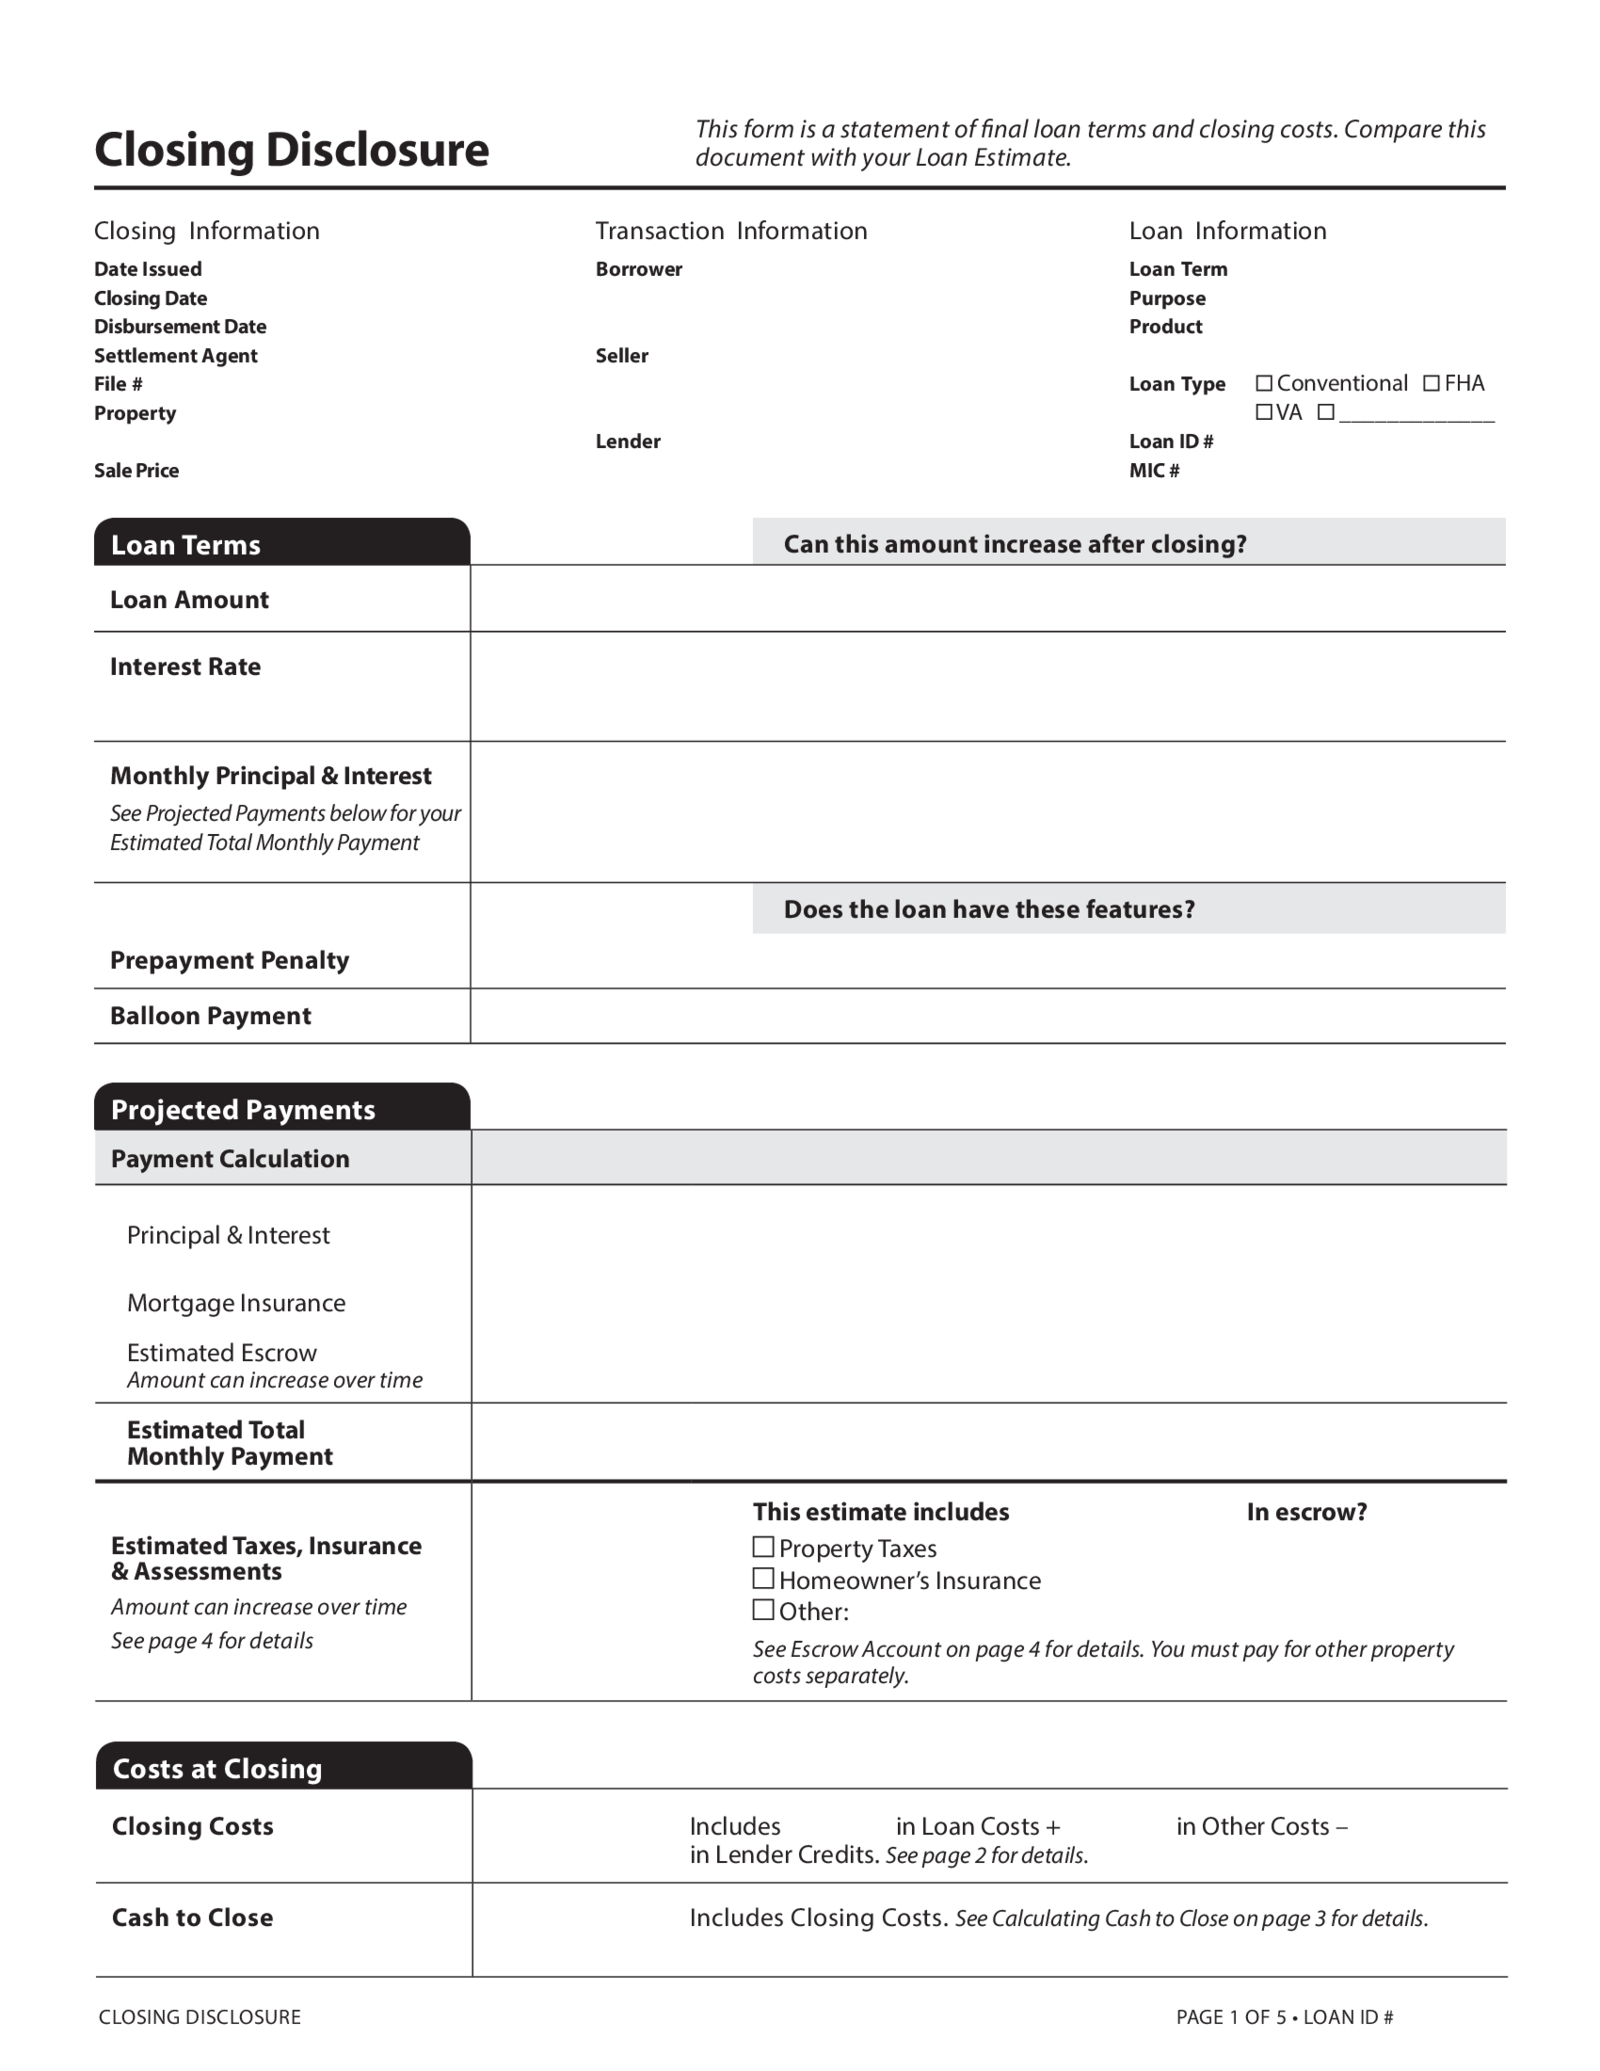Click the Cash to Close row label
This screenshot has width=1600, height=2071.
pos(192,1917)
